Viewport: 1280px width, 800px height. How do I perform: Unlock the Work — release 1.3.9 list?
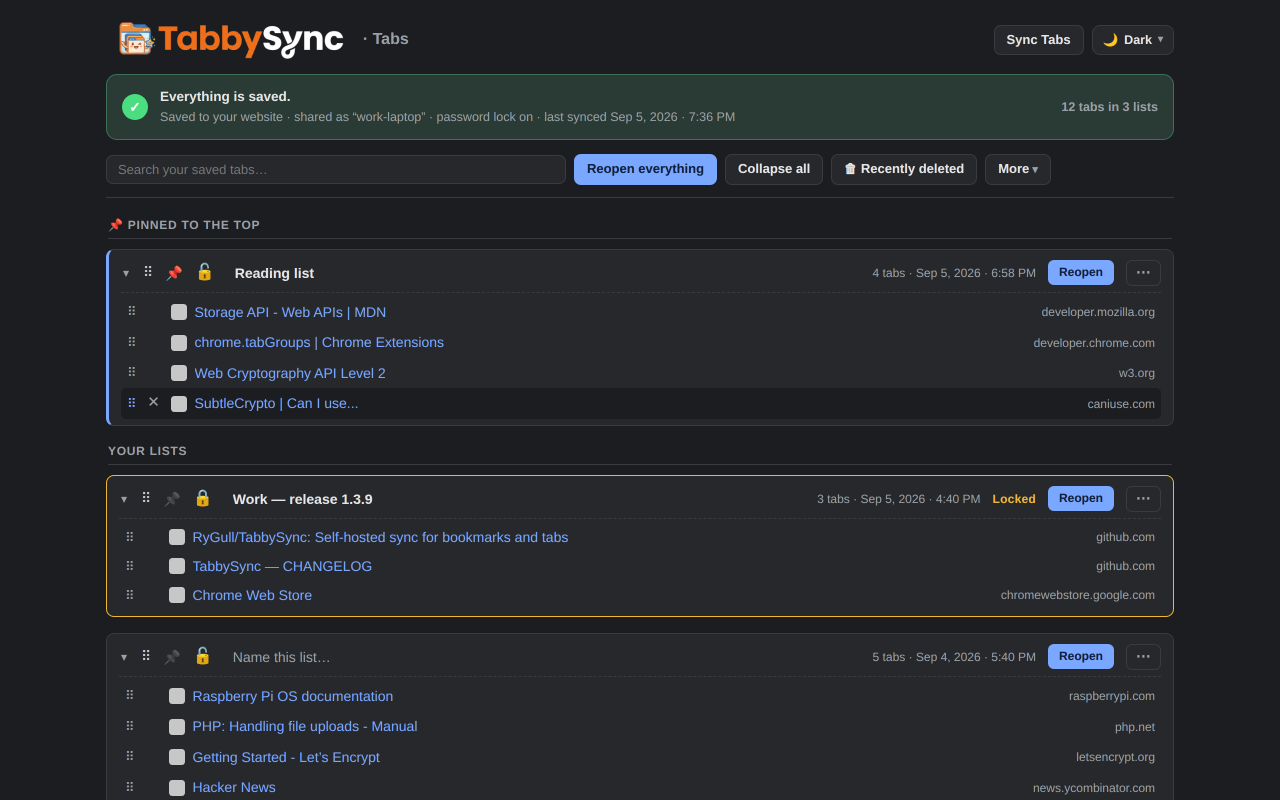(x=203, y=498)
